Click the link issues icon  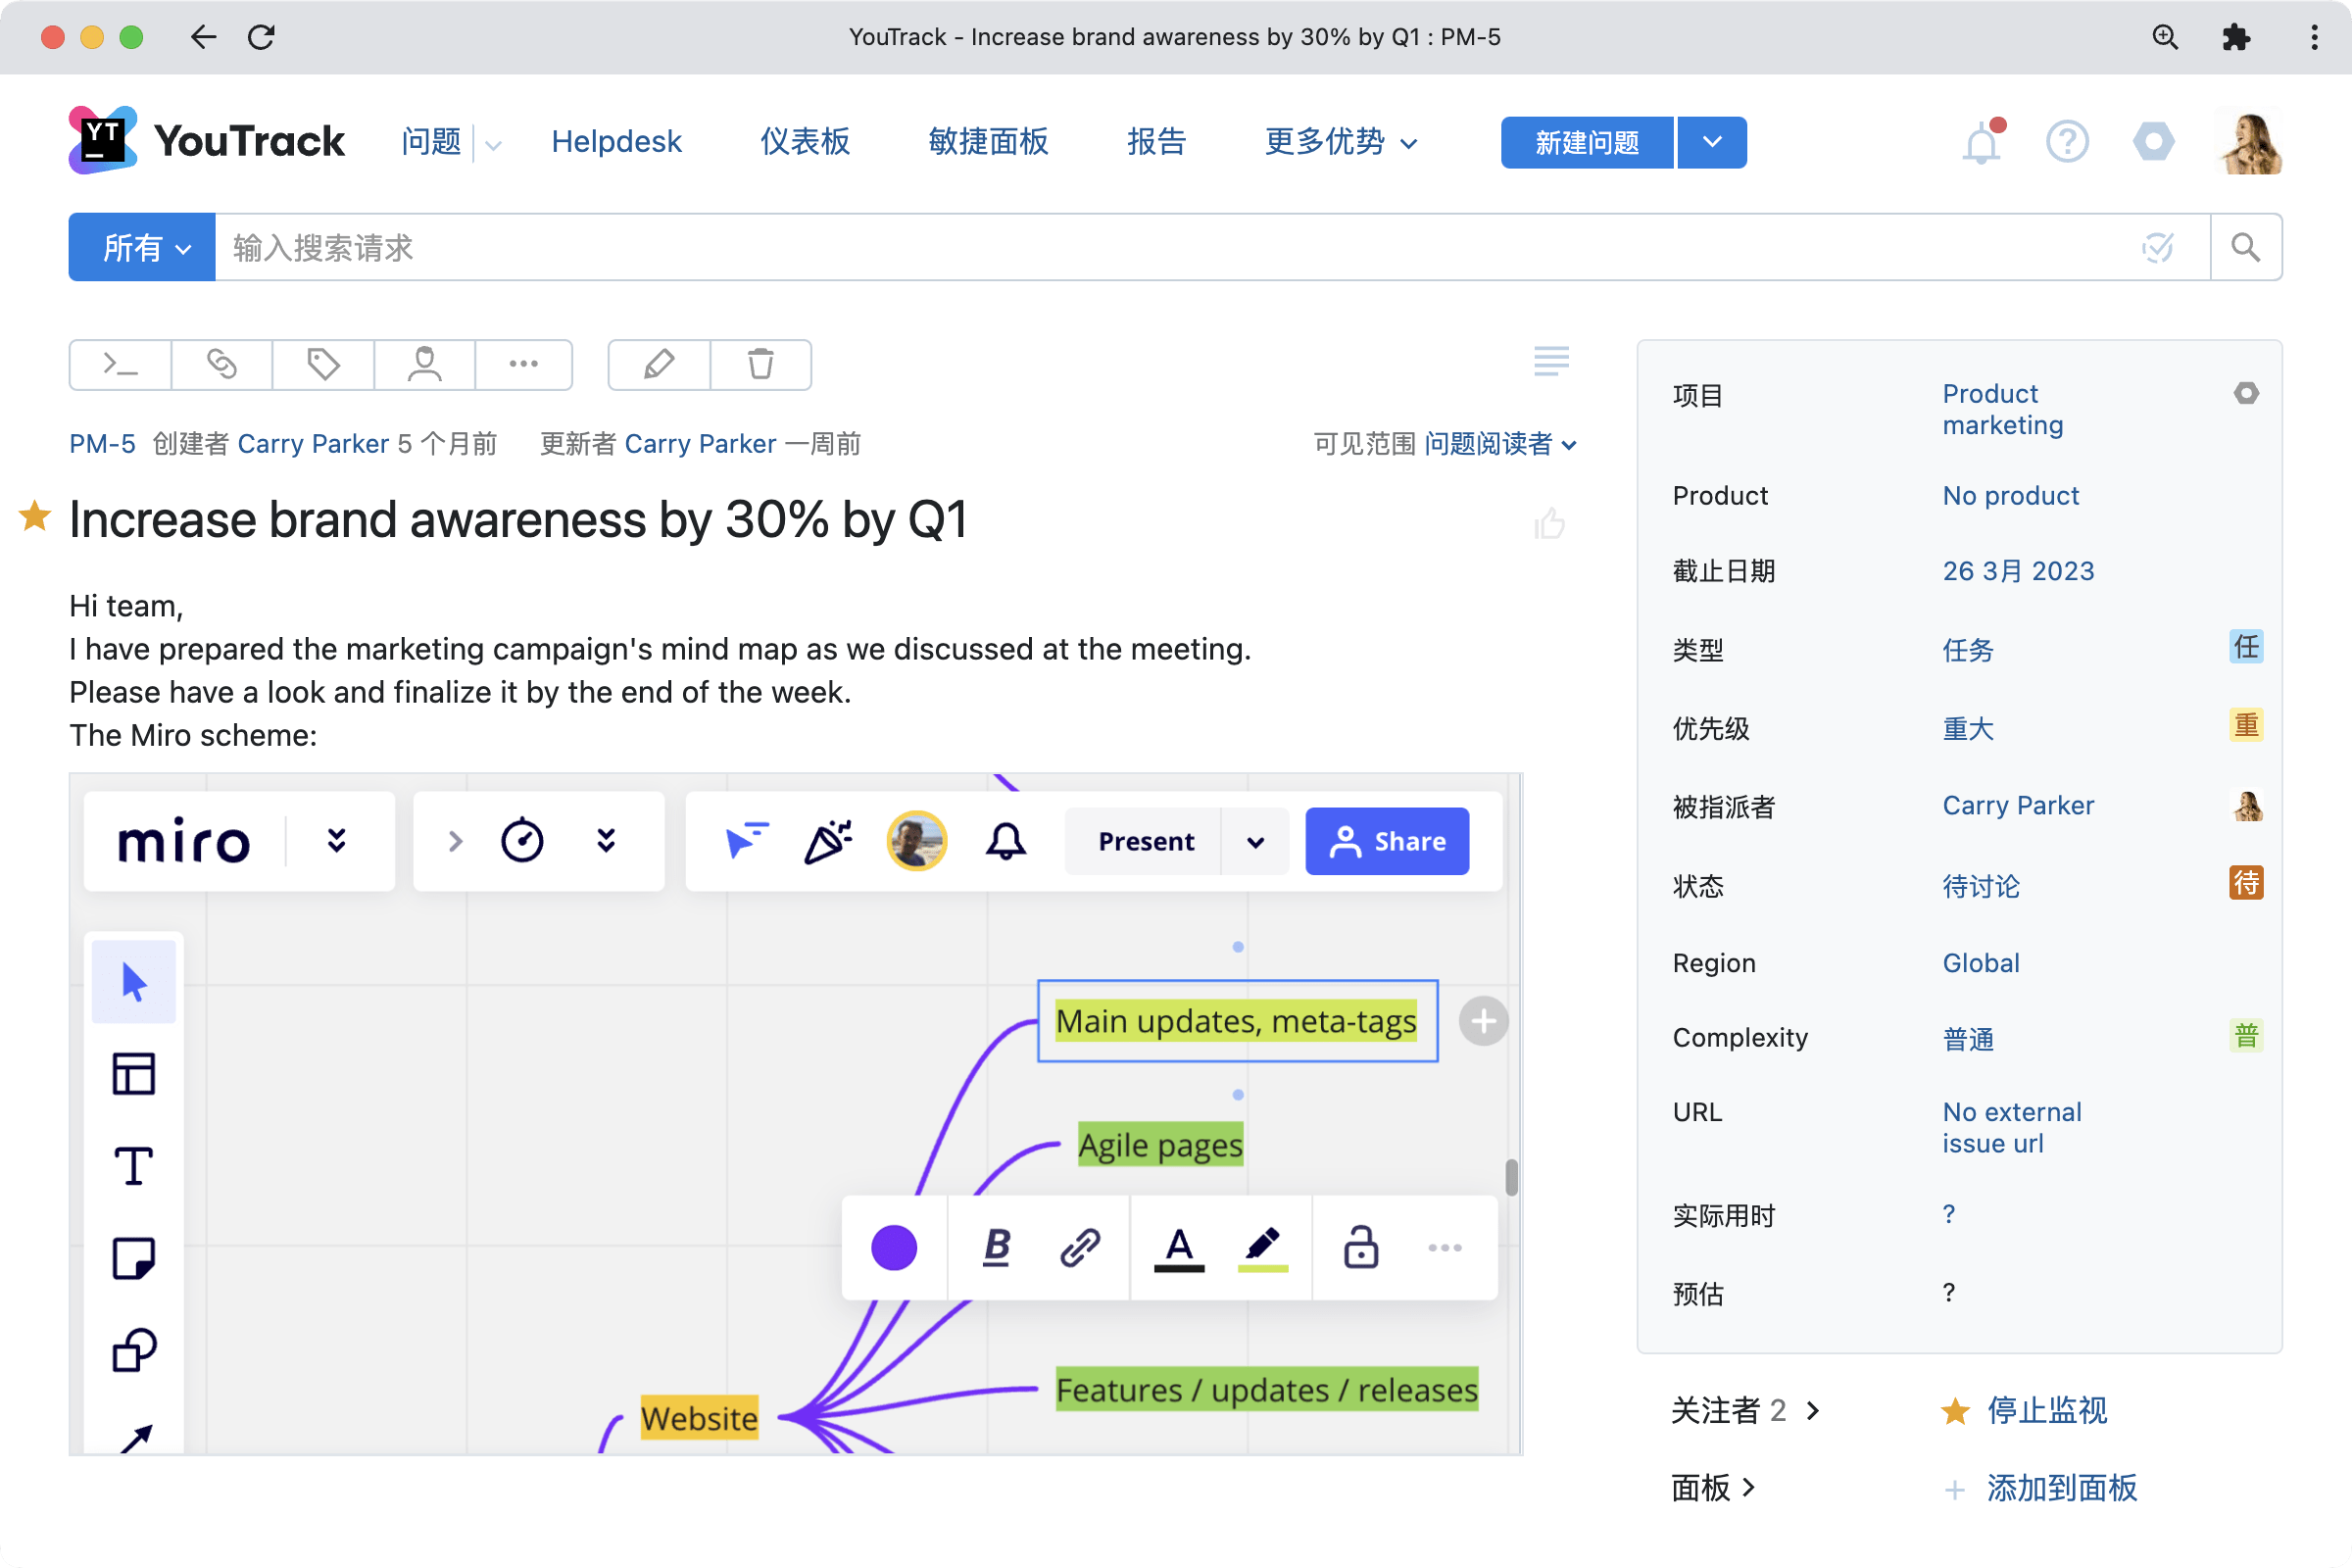220,365
